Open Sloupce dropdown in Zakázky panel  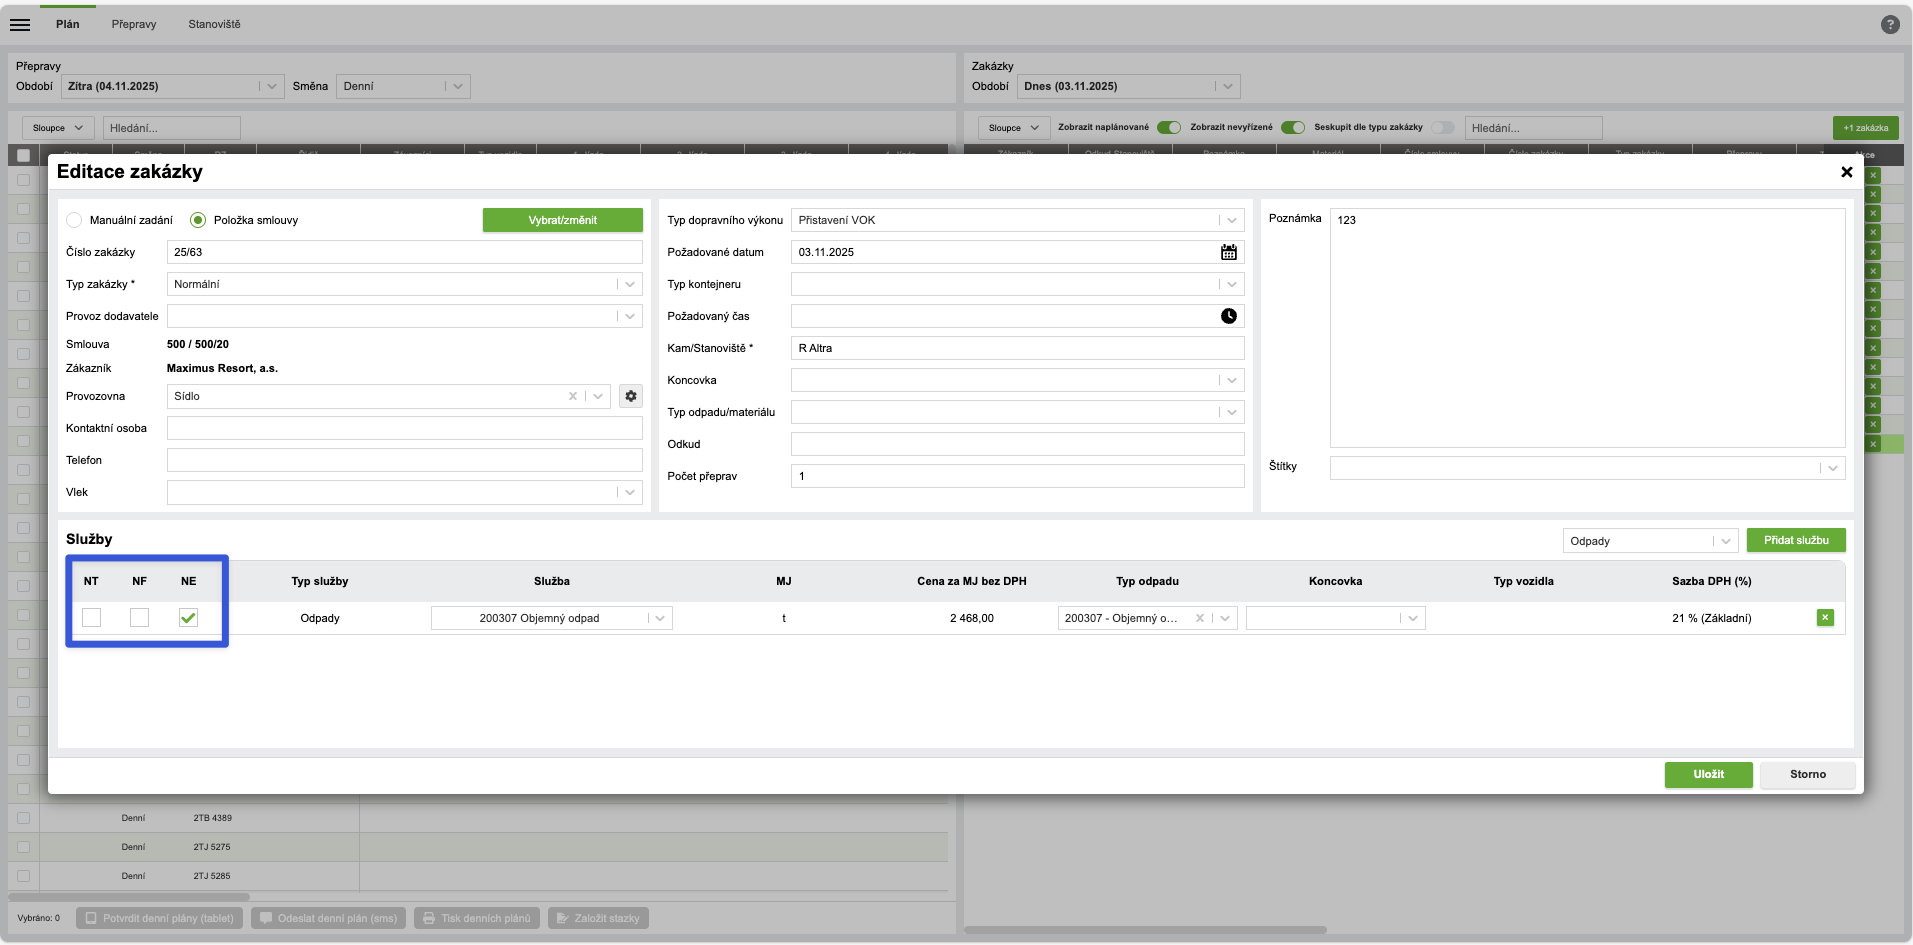click(x=1014, y=128)
